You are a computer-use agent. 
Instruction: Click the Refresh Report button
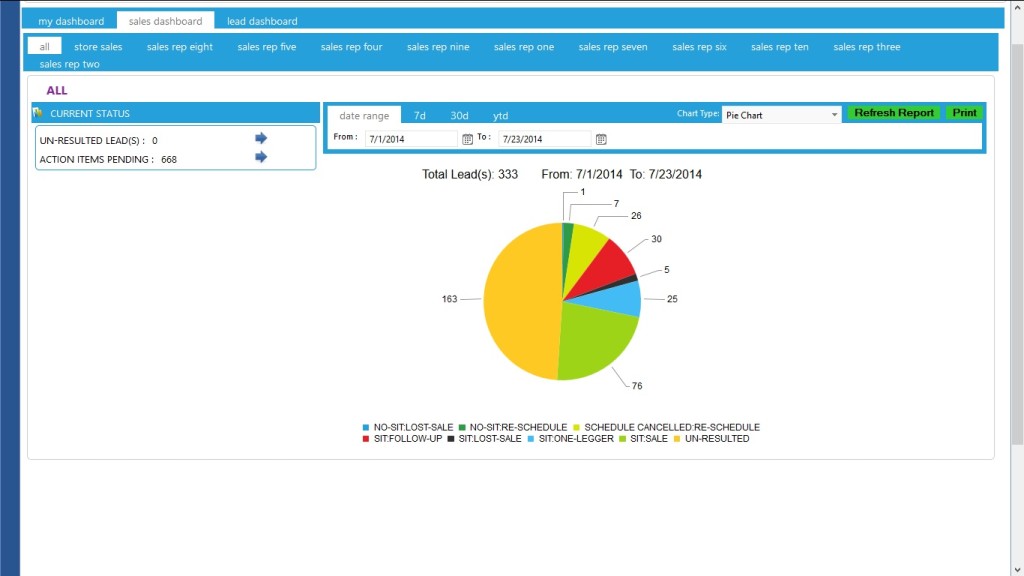893,113
